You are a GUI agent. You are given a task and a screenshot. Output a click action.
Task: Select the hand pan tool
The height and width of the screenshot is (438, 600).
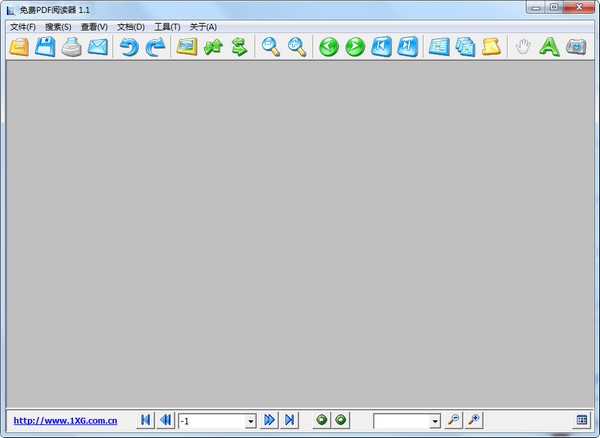pos(522,46)
